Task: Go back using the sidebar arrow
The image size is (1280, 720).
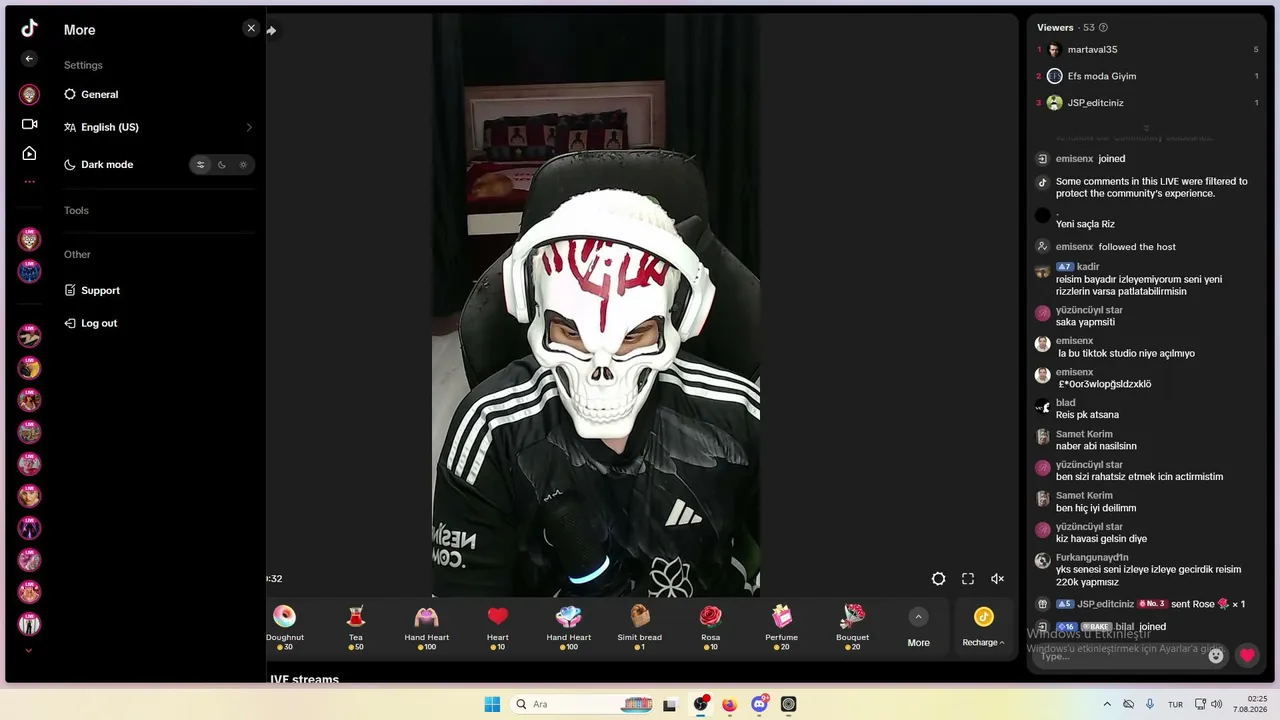Action: point(29,59)
